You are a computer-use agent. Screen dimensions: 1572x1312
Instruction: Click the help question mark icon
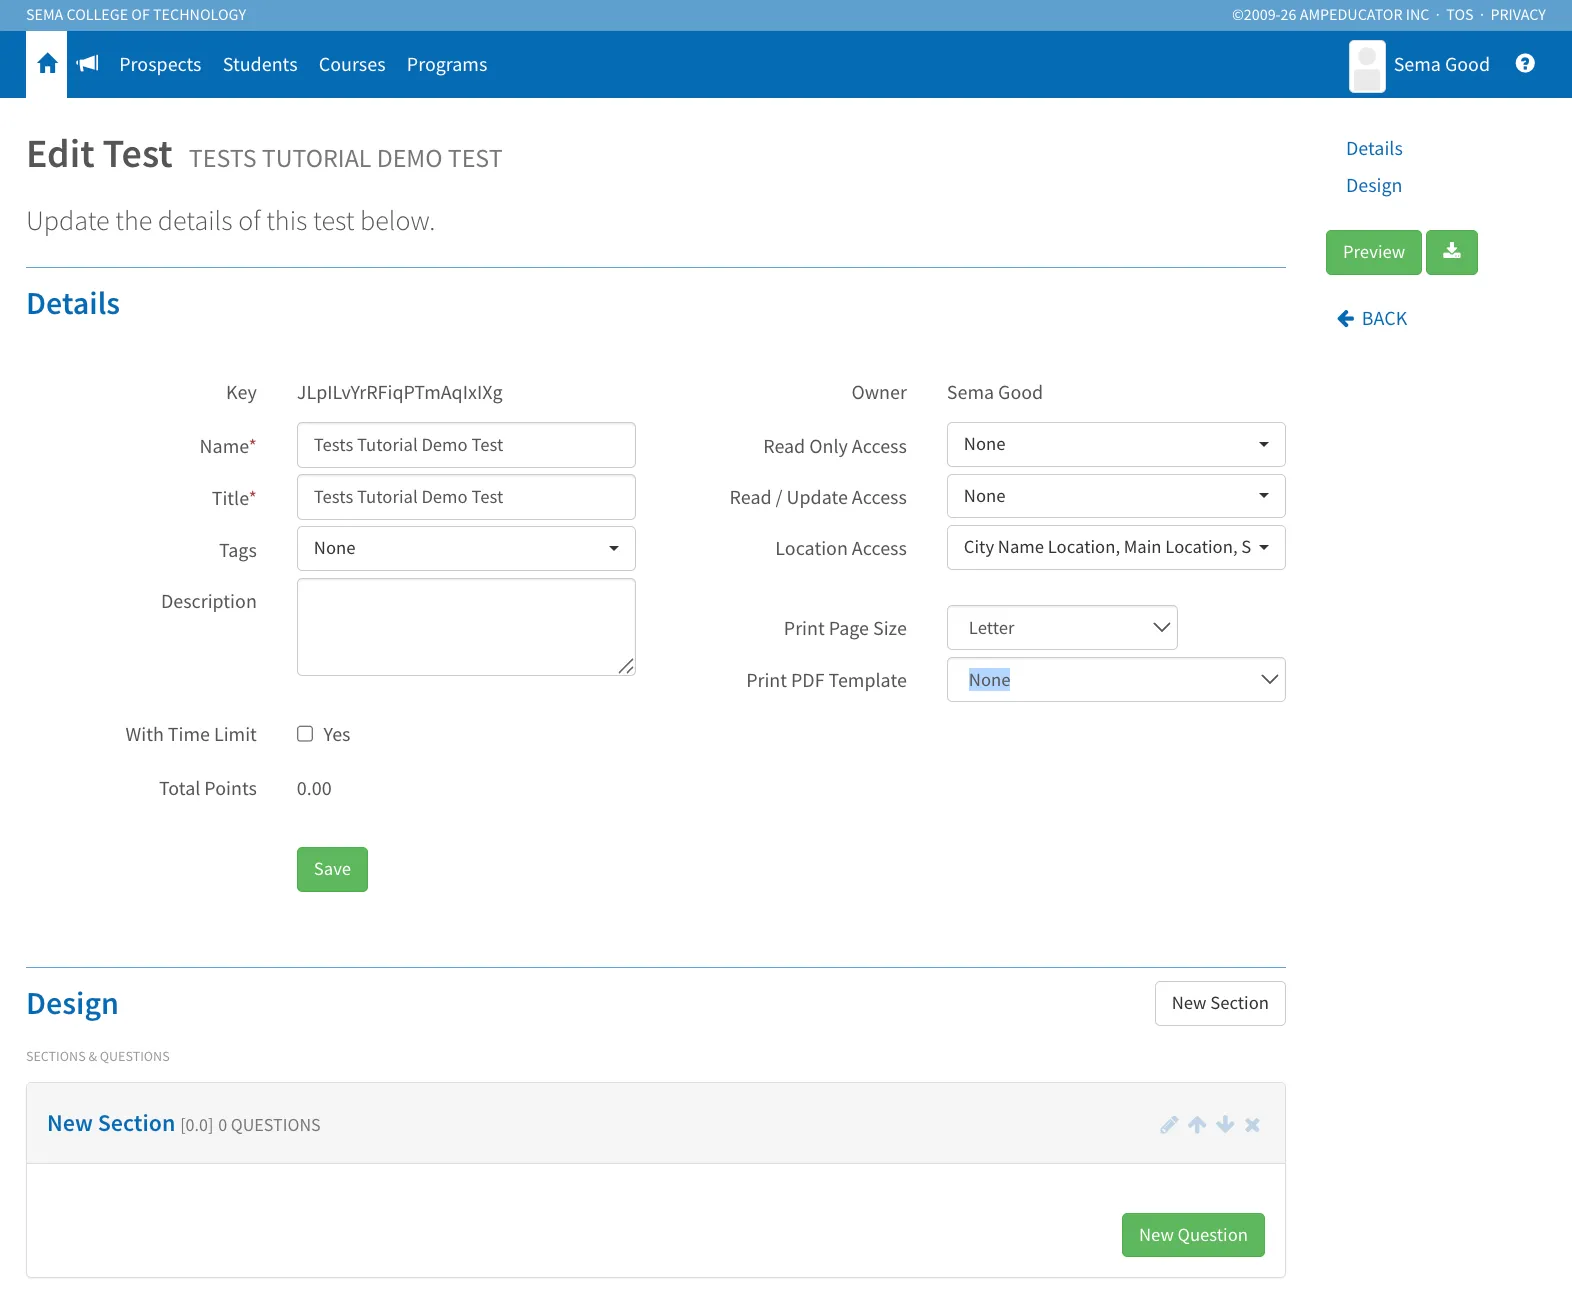pos(1525,64)
